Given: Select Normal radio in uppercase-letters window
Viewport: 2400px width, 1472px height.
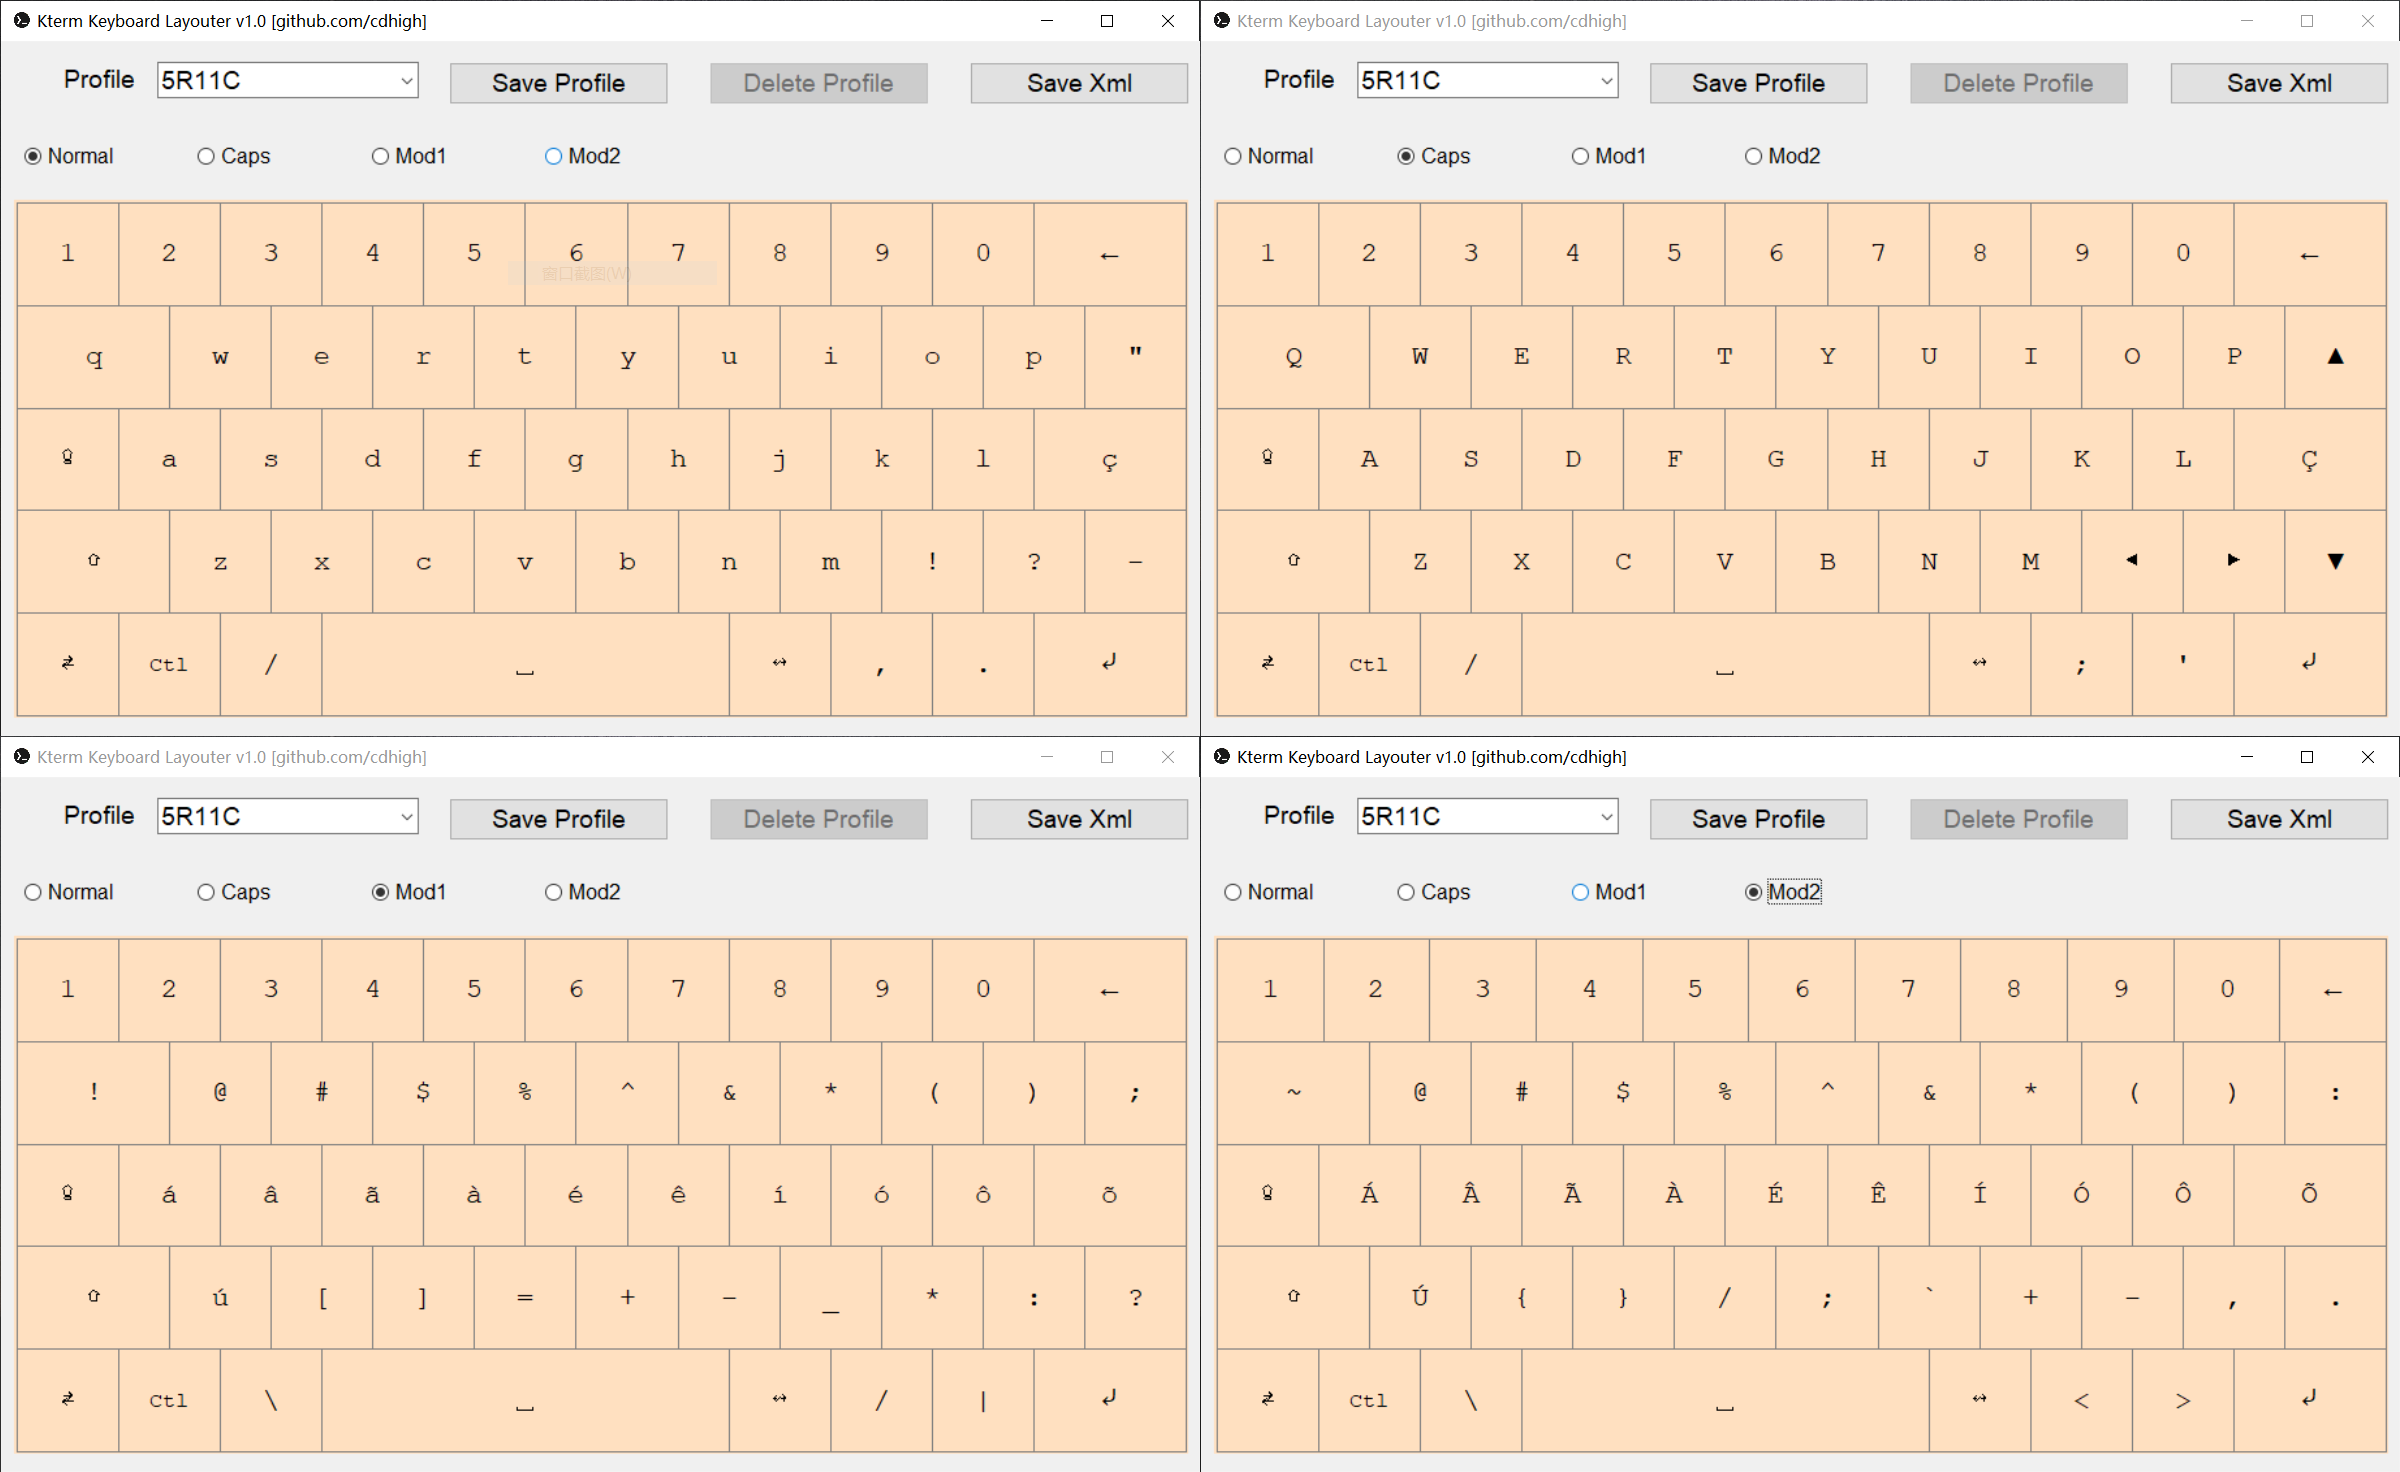Looking at the screenshot, I should pos(1233,156).
